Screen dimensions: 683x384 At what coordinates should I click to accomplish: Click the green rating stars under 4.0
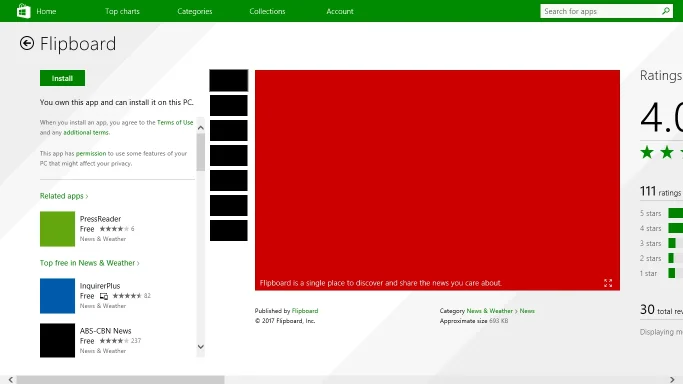tap(661, 152)
